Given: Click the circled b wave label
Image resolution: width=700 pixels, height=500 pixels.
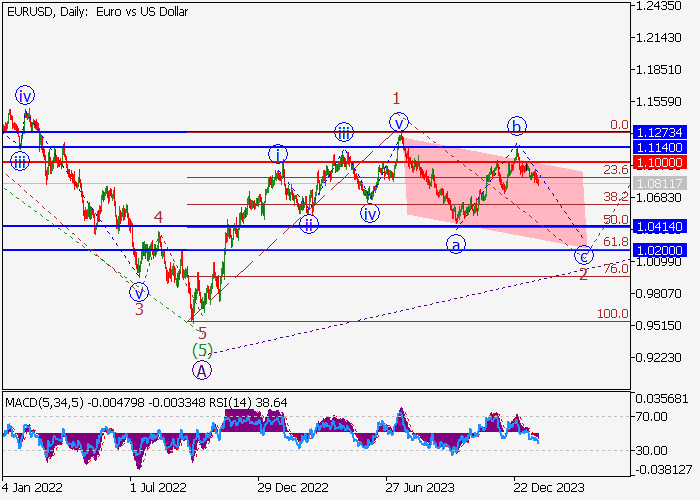Looking at the screenshot, I should point(517,126).
